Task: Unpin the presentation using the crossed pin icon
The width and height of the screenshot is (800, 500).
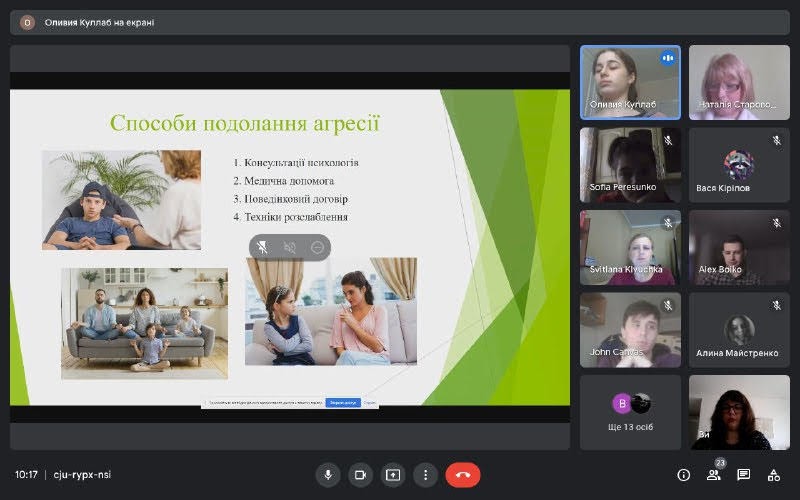Action: tap(262, 247)
